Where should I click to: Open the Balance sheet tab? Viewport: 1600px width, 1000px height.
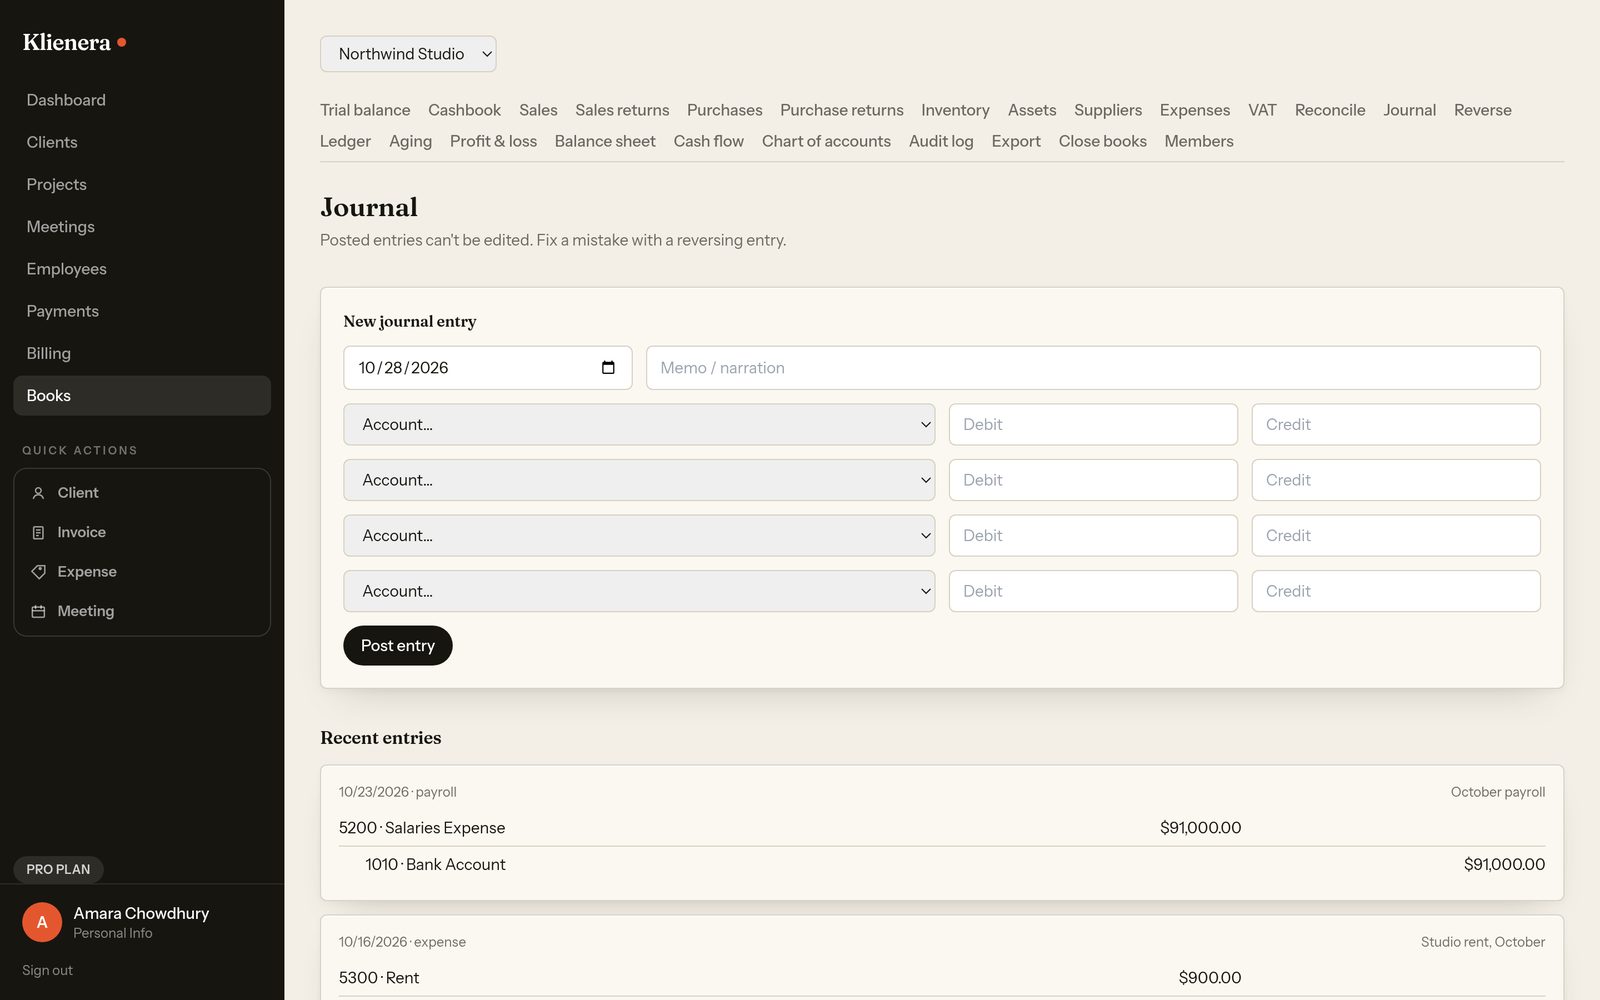pos(605,141)
